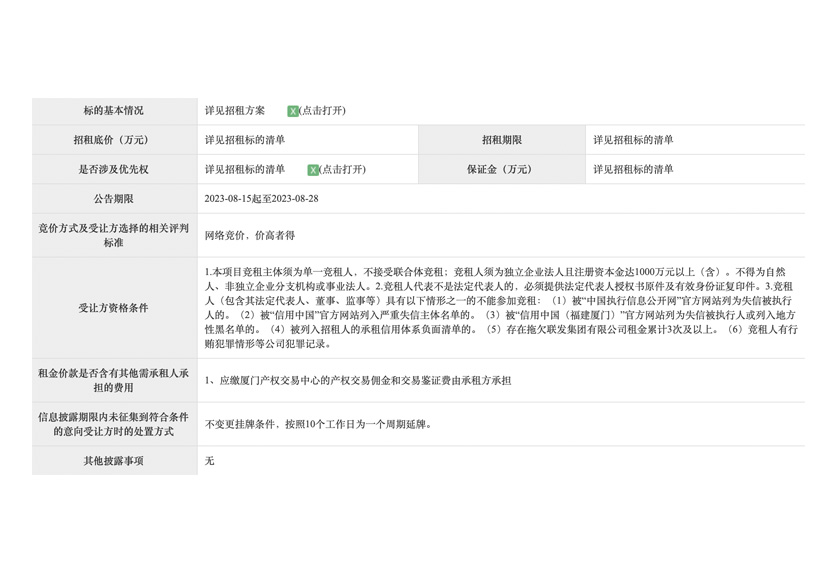This screenshot has width=837, height=573.
Task: Open the (点击打开) link in 是否涉及优先权 row
Action: pyautogui.click(x=343, y=170)
